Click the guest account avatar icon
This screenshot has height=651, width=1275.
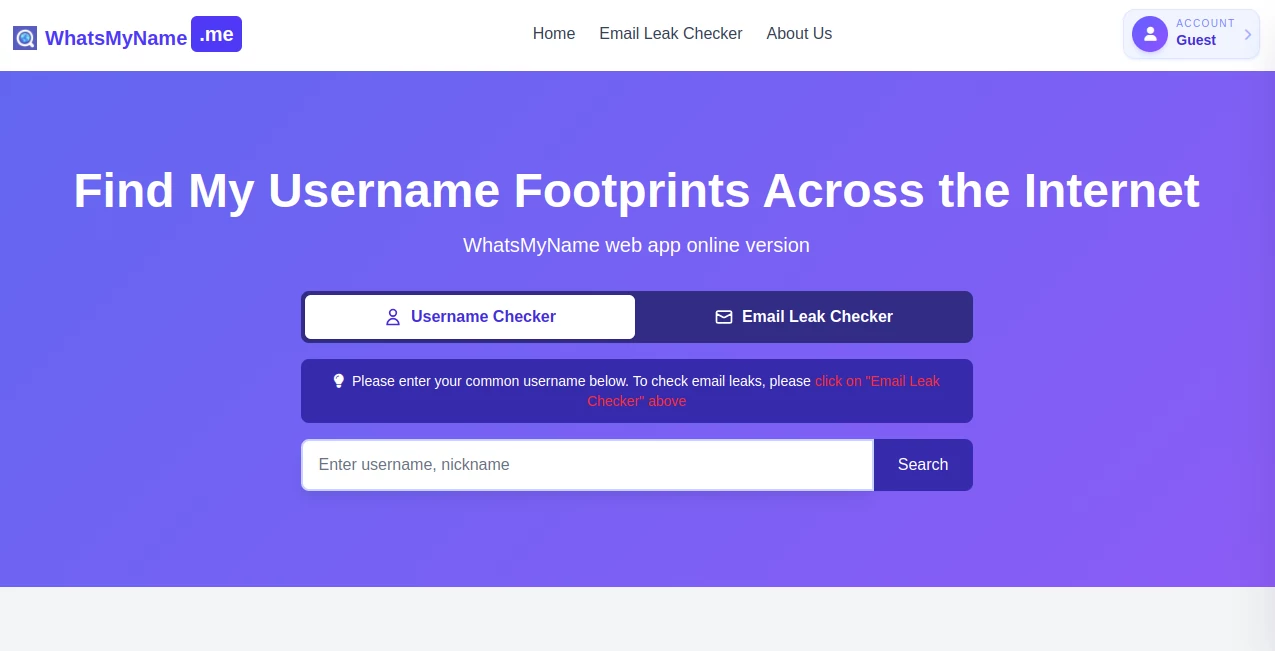(x=1150, y=34)
